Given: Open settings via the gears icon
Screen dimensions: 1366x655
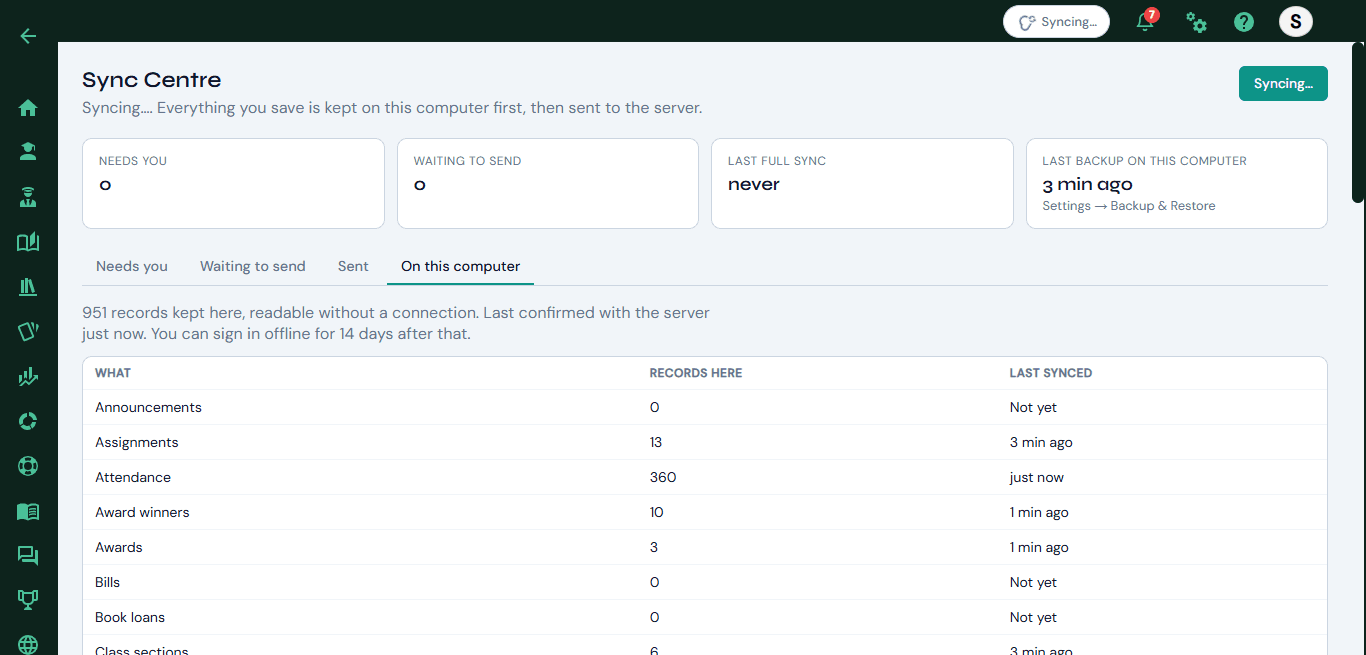Looking at the screenshot, I should 1196,22.
